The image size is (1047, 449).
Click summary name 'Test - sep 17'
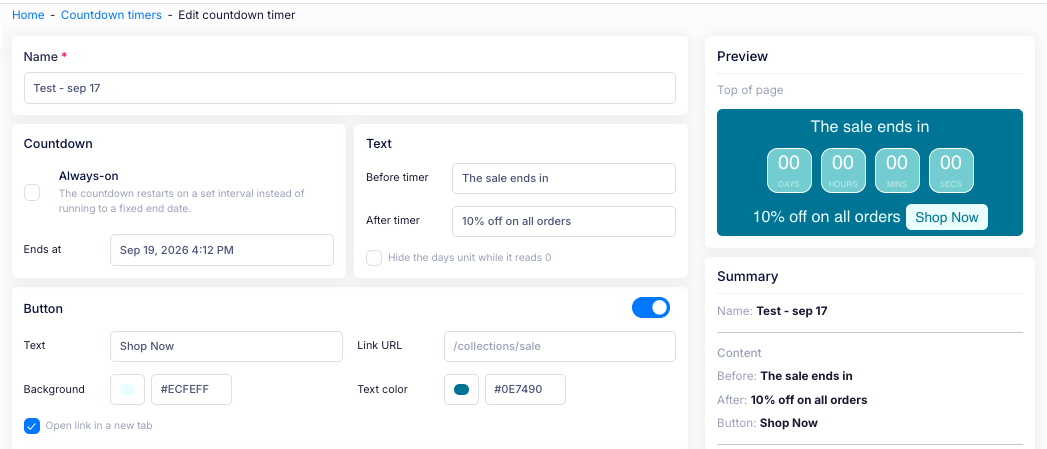[791, 311]
